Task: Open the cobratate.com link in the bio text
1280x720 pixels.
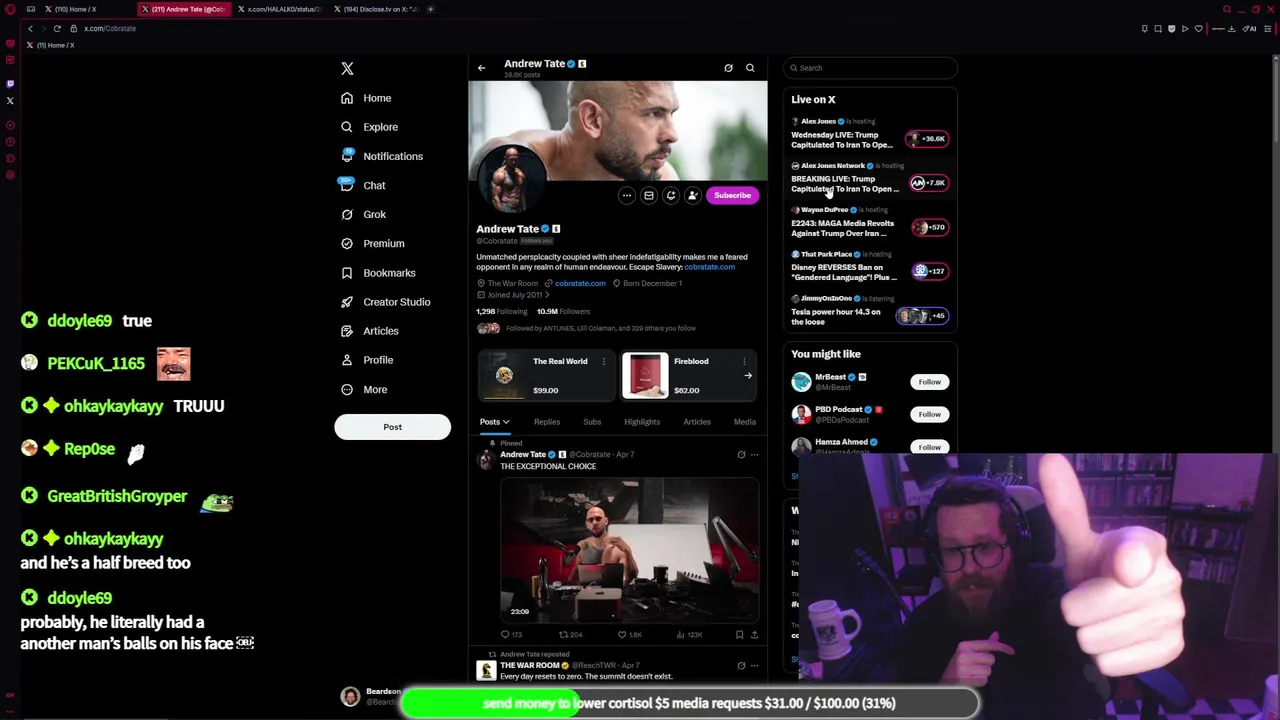Action: [x=709, y=267]
